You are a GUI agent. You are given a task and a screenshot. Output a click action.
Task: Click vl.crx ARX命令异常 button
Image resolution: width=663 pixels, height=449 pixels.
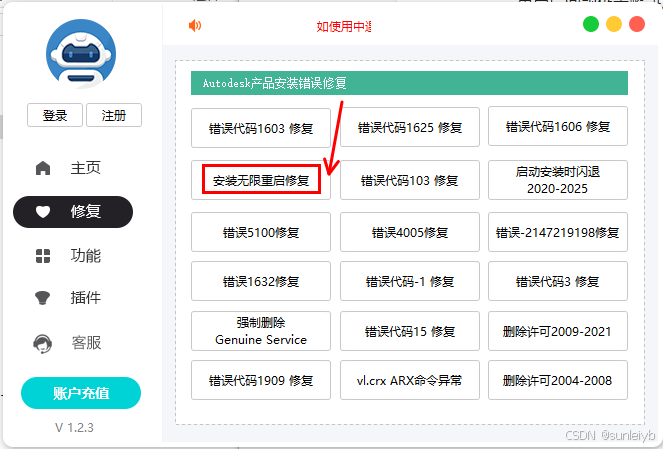[x=410, y=380]
